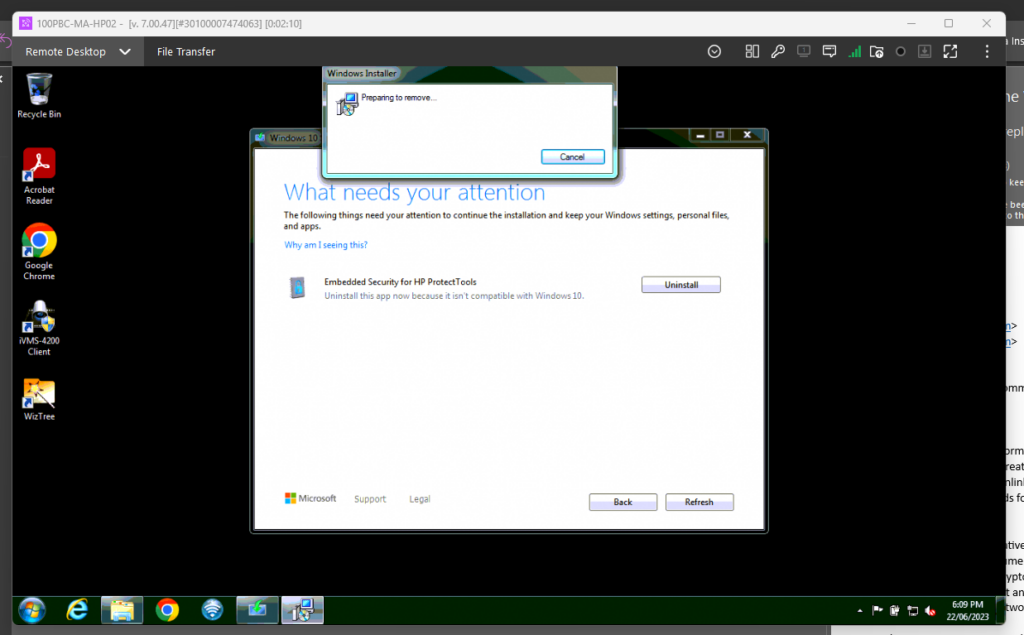Image resolution: width=1024 pixels, height=635 pixels.
Task: Click the green connection quality signal icon
Action: (854, 52)
